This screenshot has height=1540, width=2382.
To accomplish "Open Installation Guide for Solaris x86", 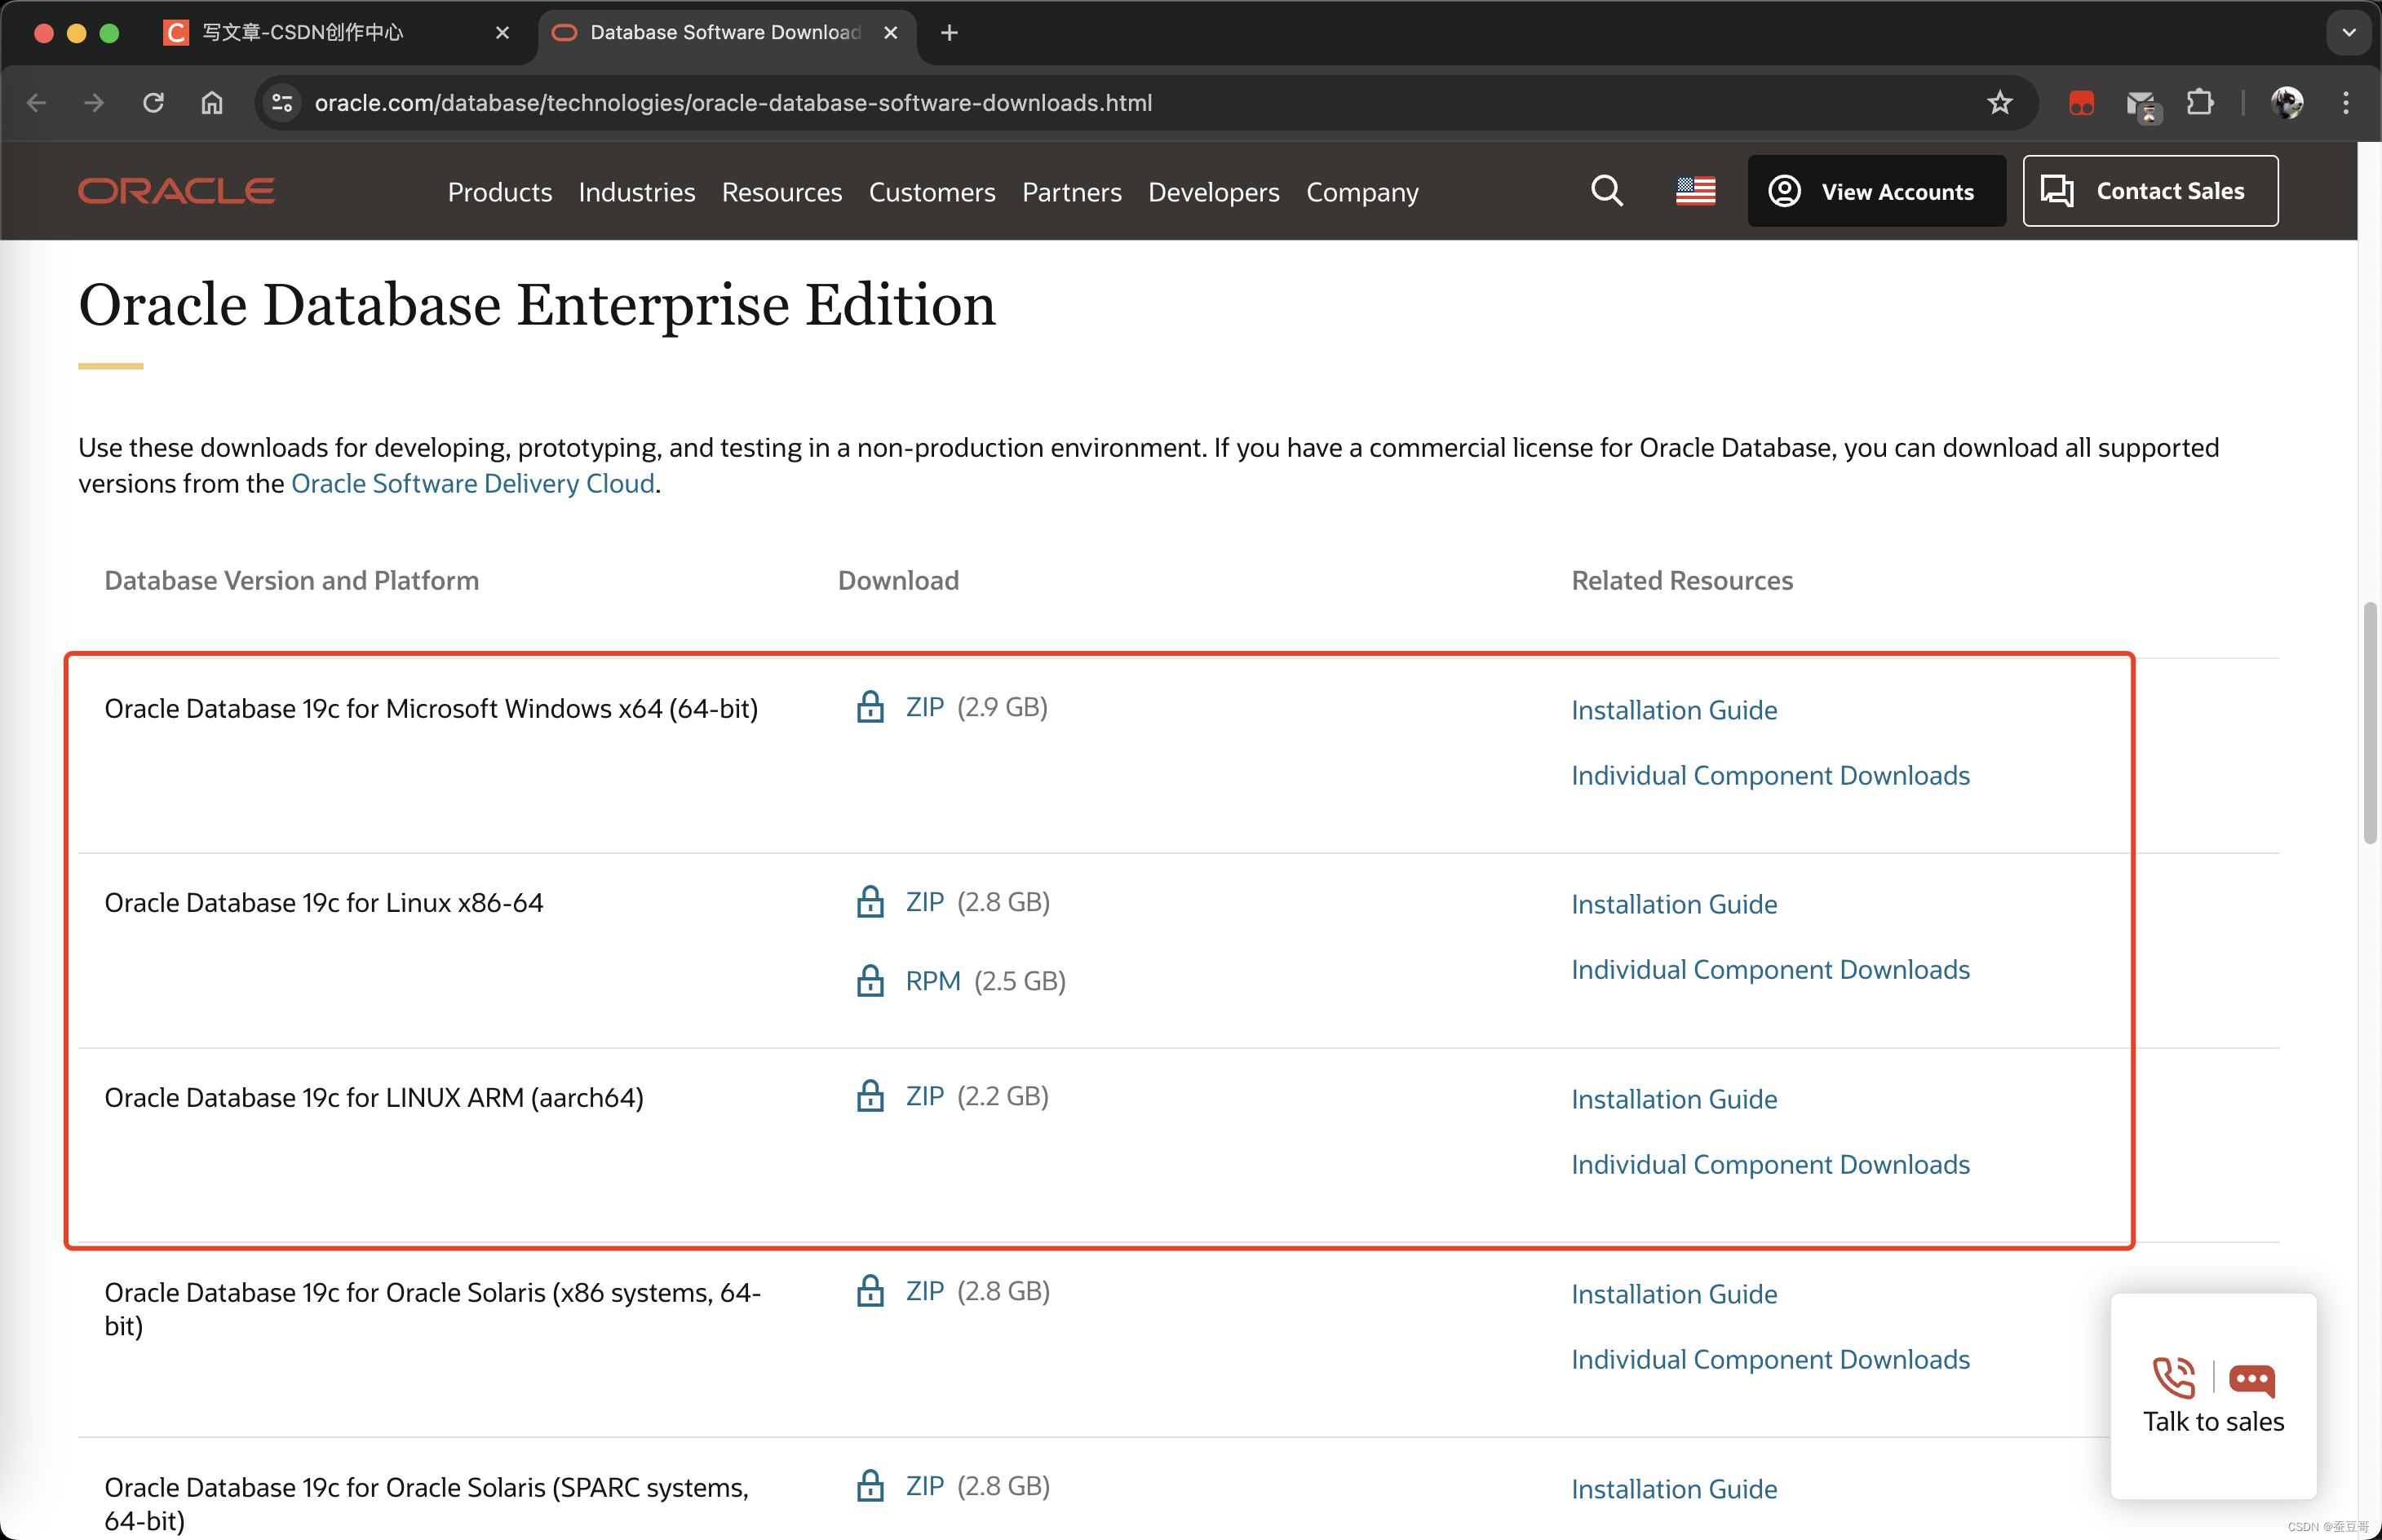I will (1674, 1294).
